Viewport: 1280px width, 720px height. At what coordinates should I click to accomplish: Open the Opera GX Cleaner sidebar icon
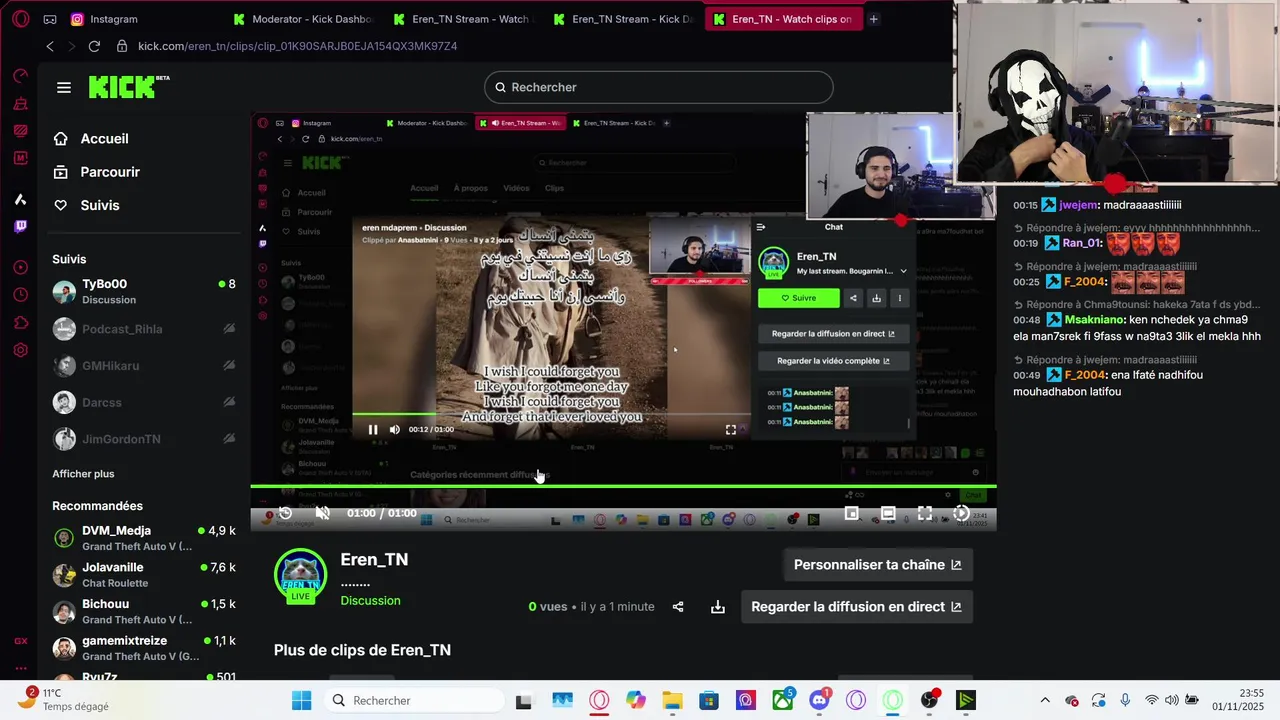(x=20, y=104)
